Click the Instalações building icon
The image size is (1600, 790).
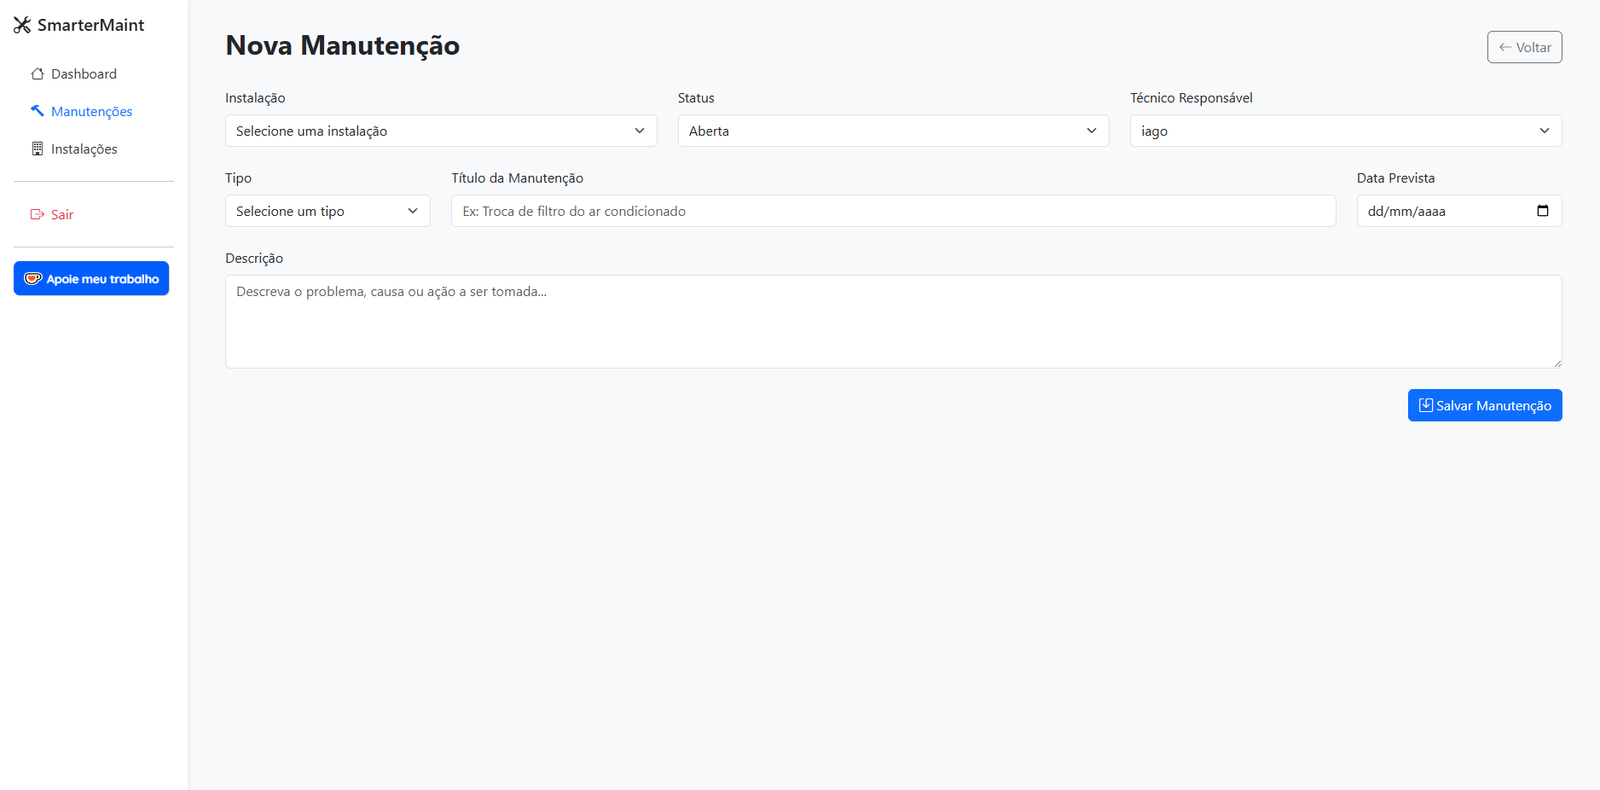(37, 149)
